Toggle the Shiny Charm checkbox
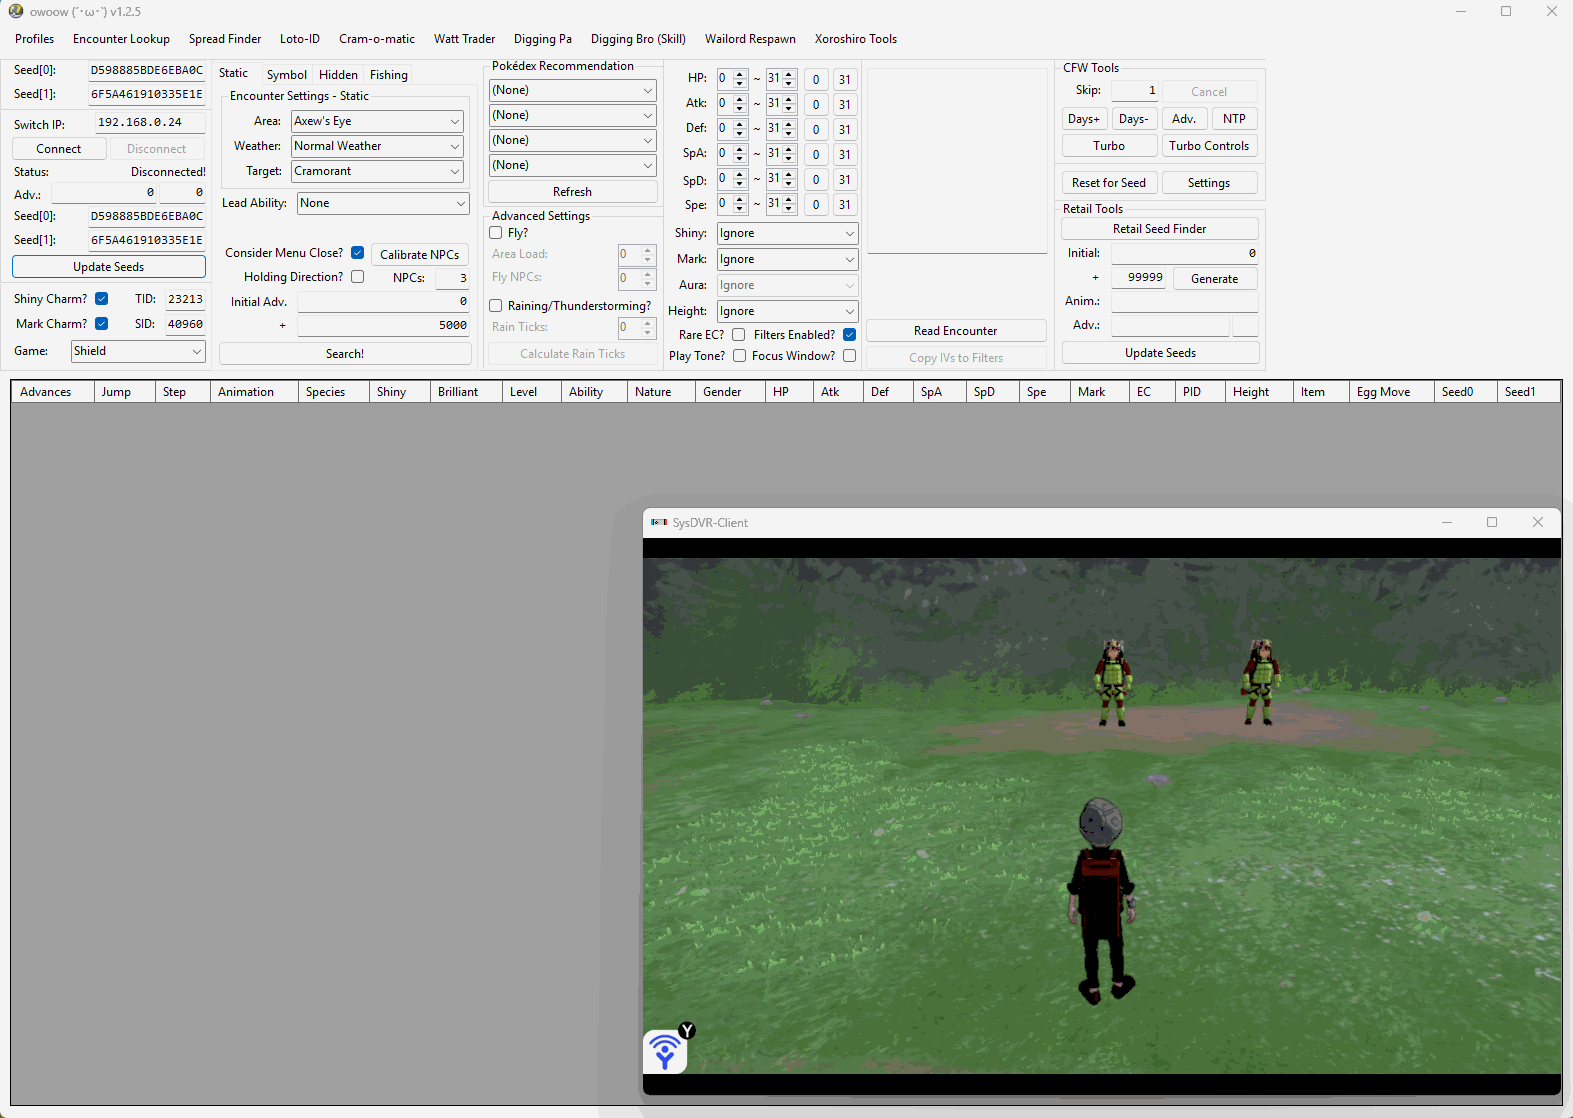This screenshot has height=1118, width=1573. coord(102,299)
